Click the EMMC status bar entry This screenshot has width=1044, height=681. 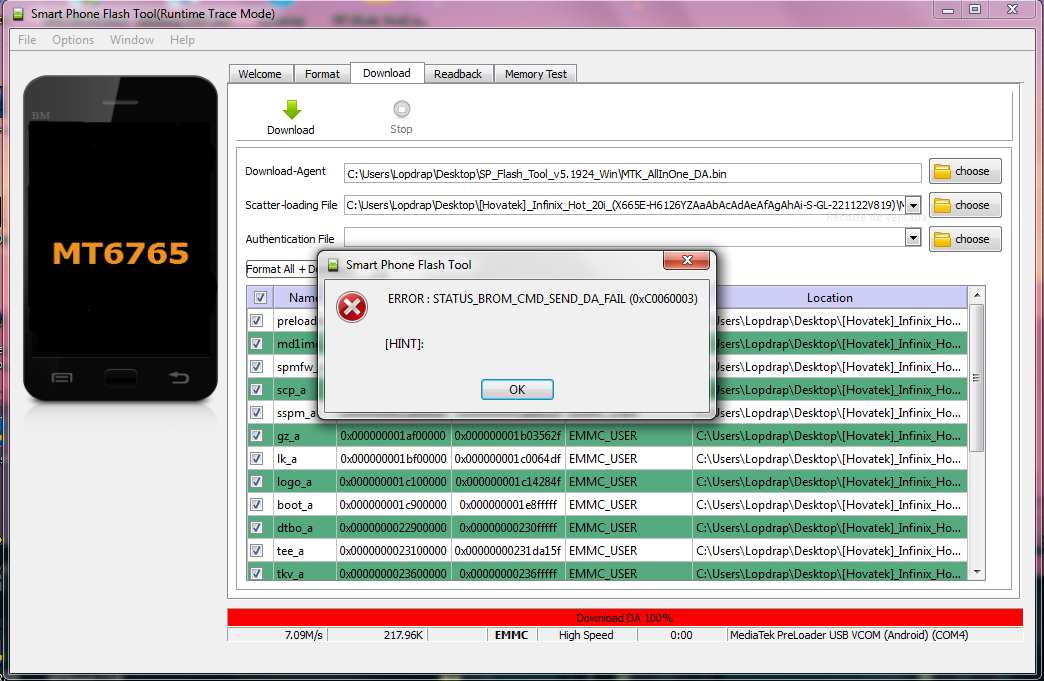[x=511, y=635]
